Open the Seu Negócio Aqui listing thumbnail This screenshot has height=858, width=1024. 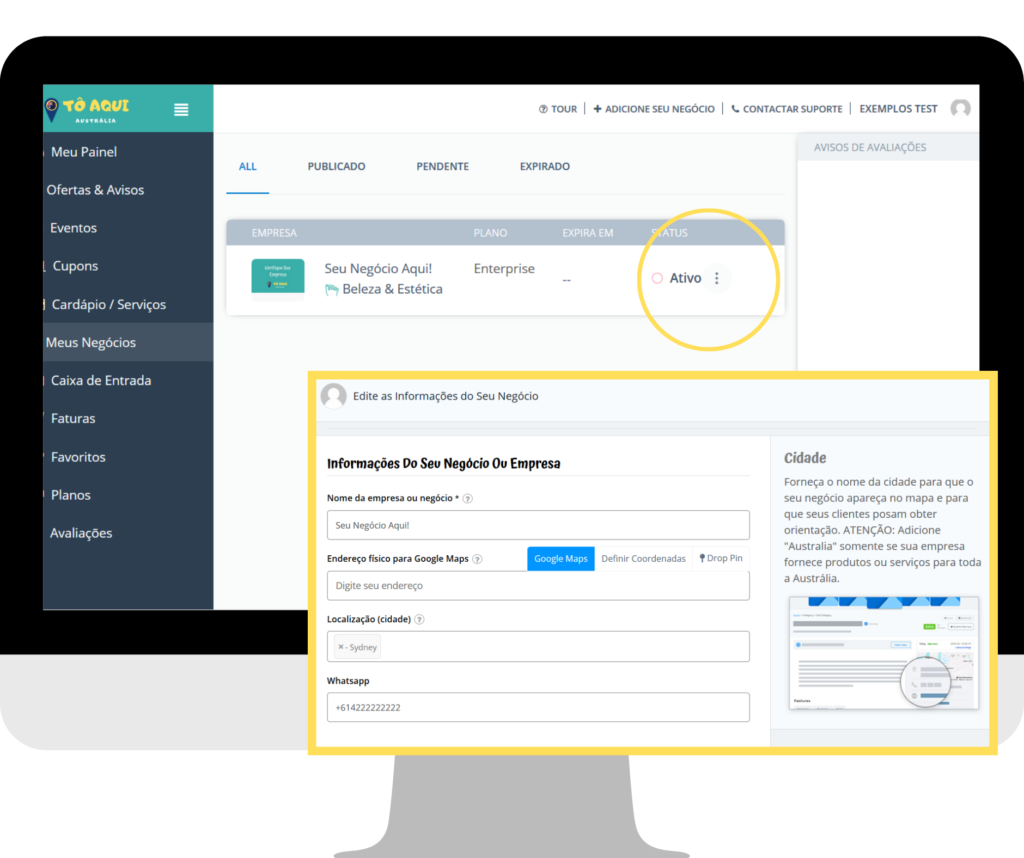278,276
